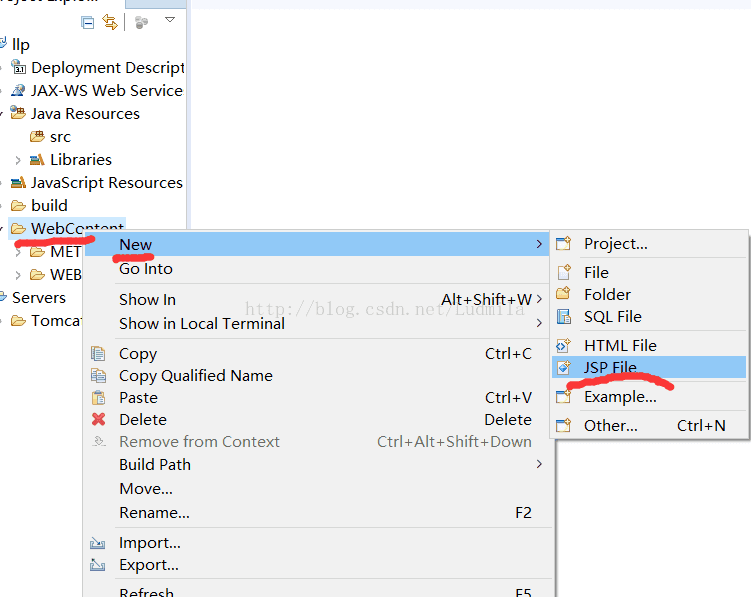This screenshot has height=597, width=751.
Task: Select Project... in New submenu
Action: (x=649, y=244)
